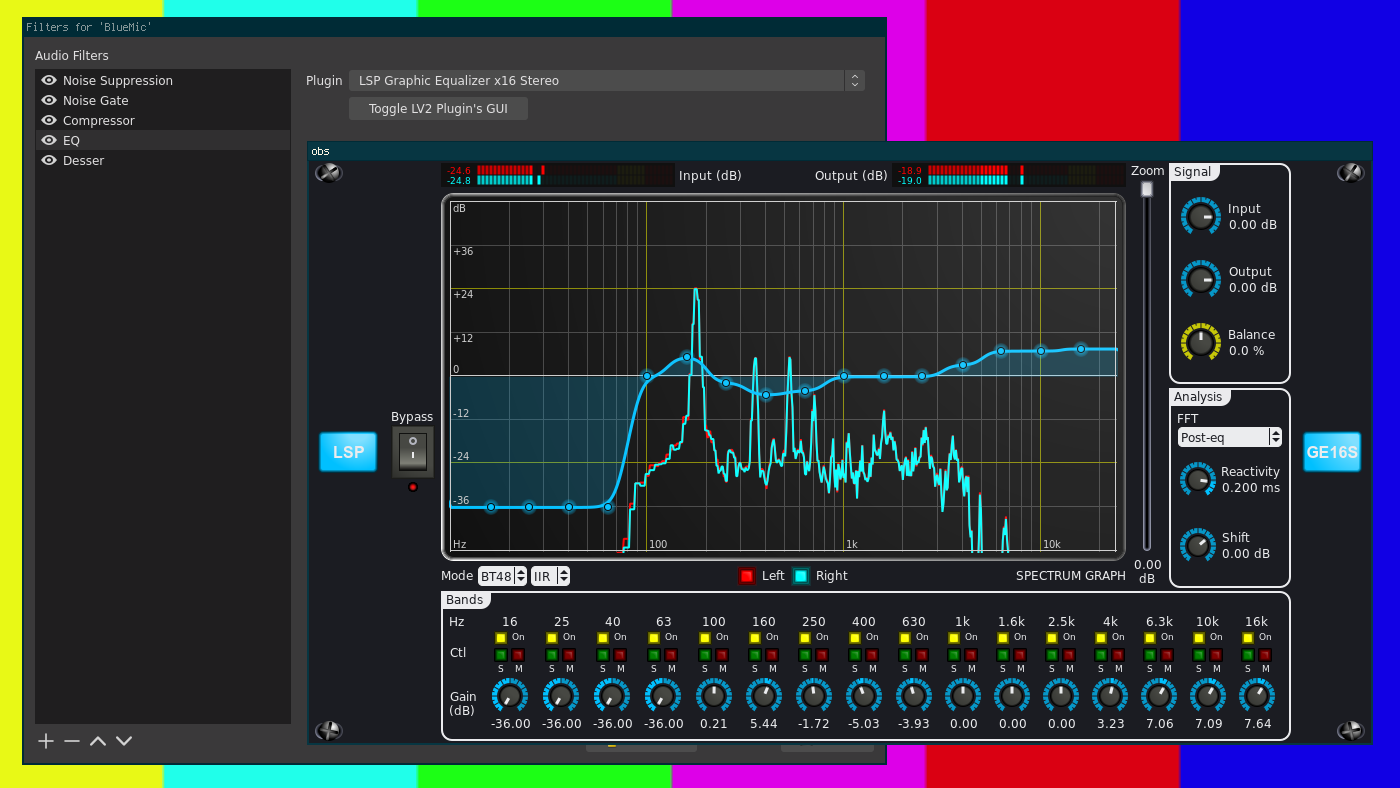Click the Shift knob in Analysis
Viewport: 1400px width, 788px height.
coord(1198,546)
